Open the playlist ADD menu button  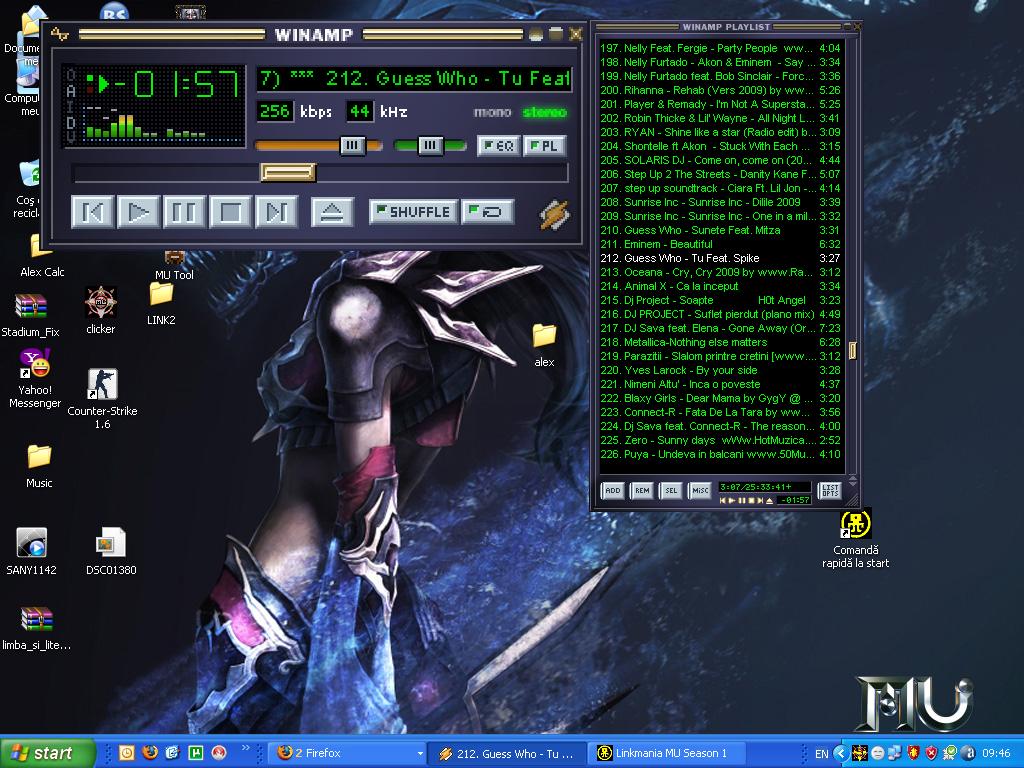tap(613, 490)
